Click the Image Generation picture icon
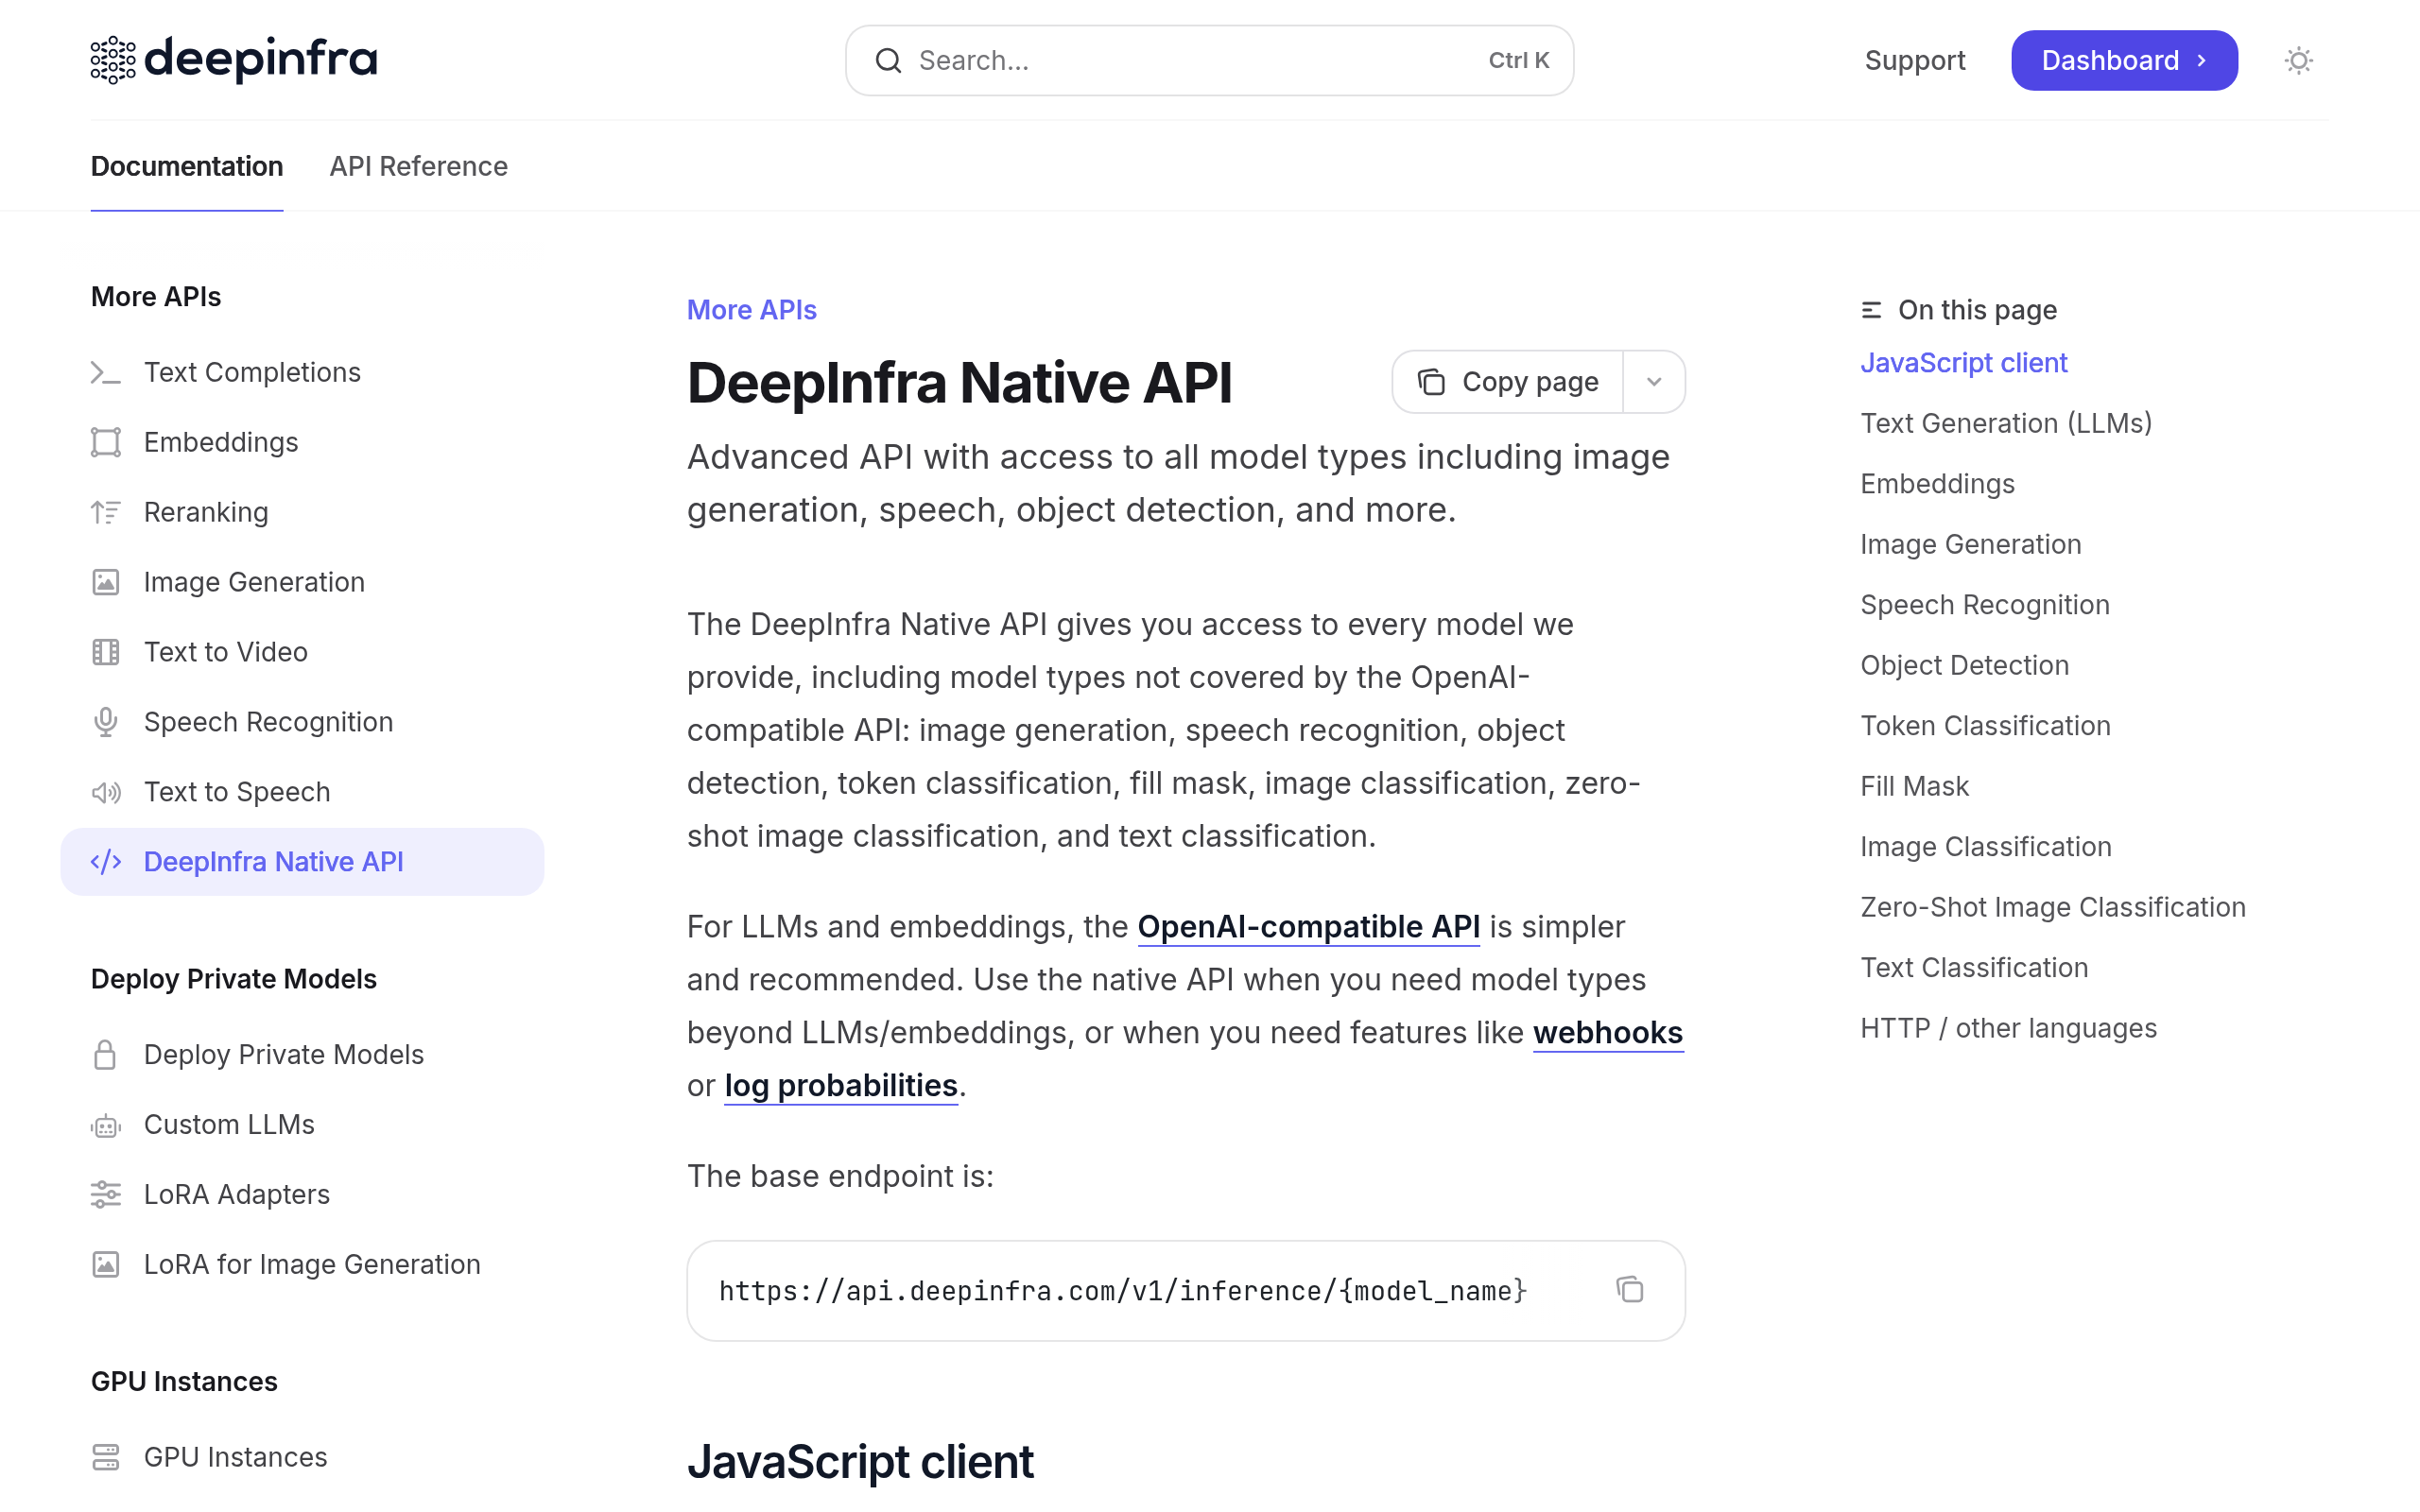Image resolution: width=2420 pixels, height=1512 pixels. tap(105, 582)
